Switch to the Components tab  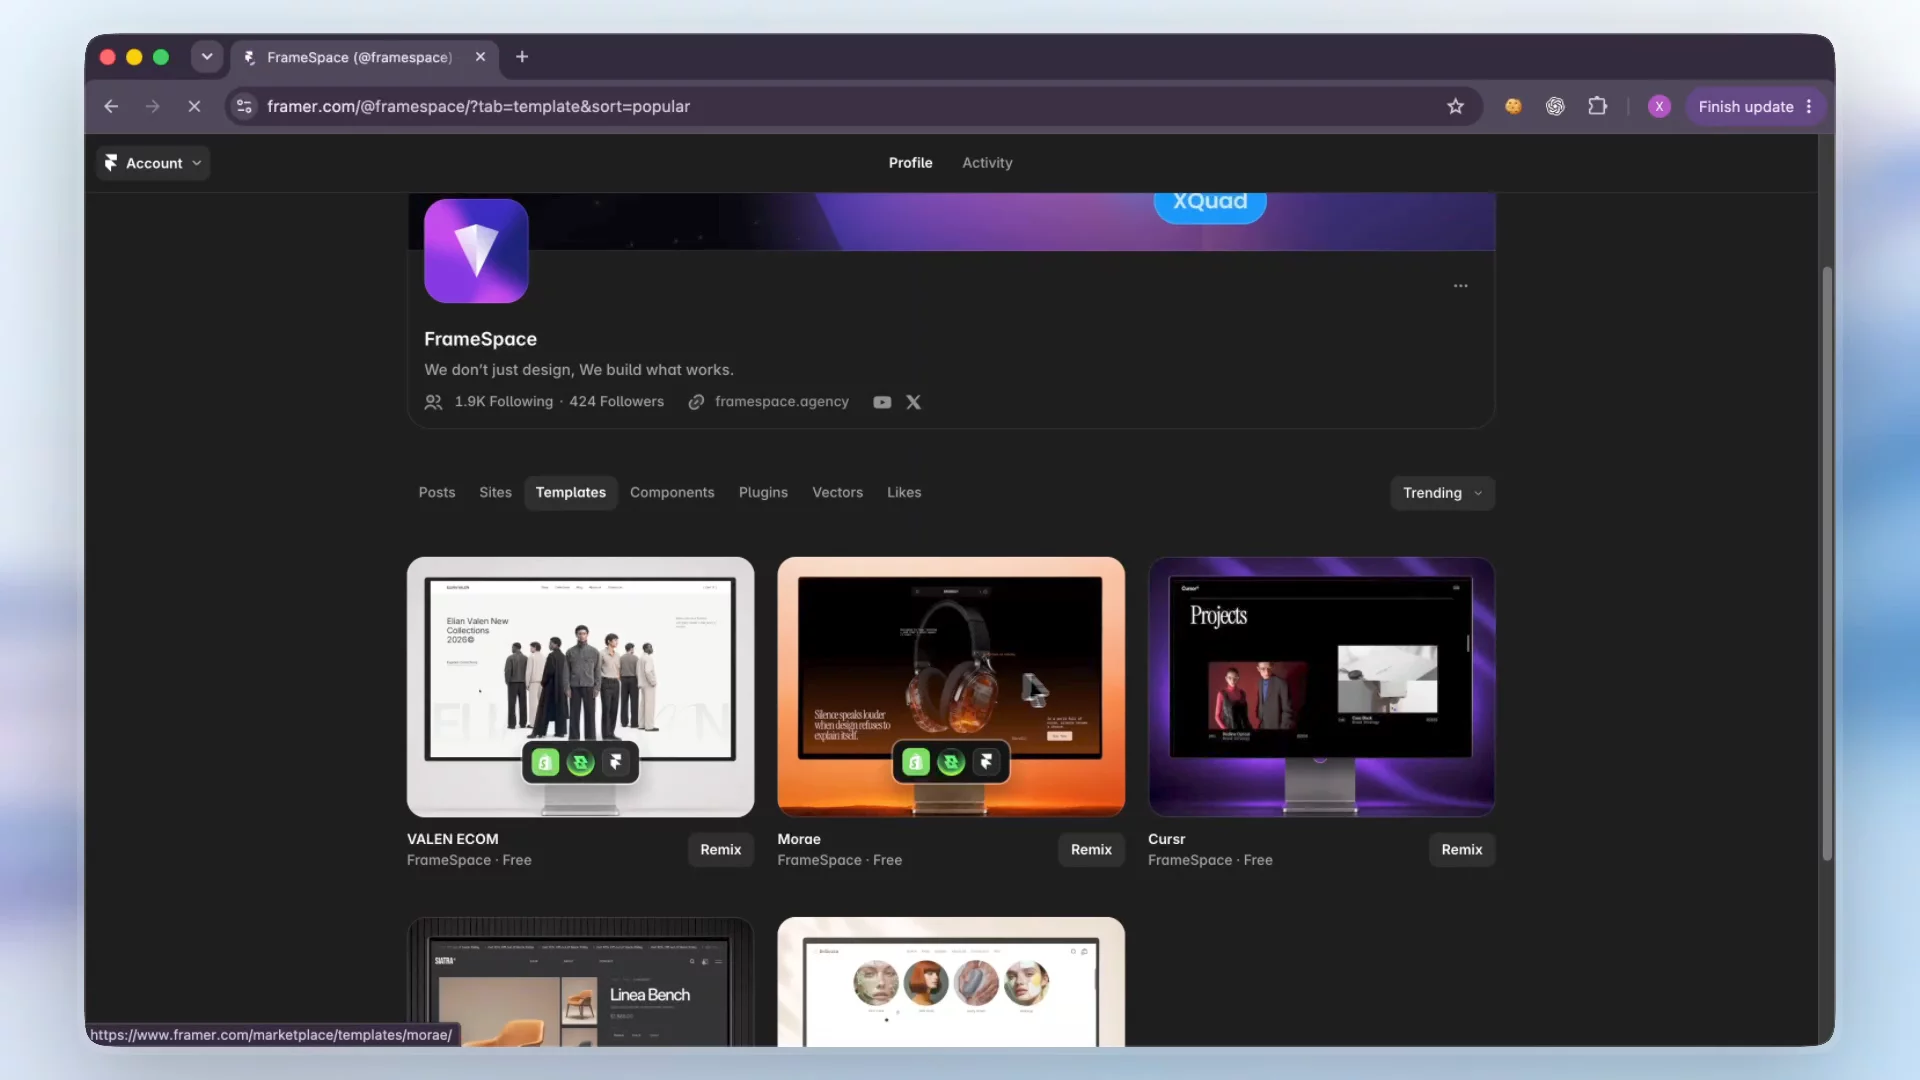672,493
